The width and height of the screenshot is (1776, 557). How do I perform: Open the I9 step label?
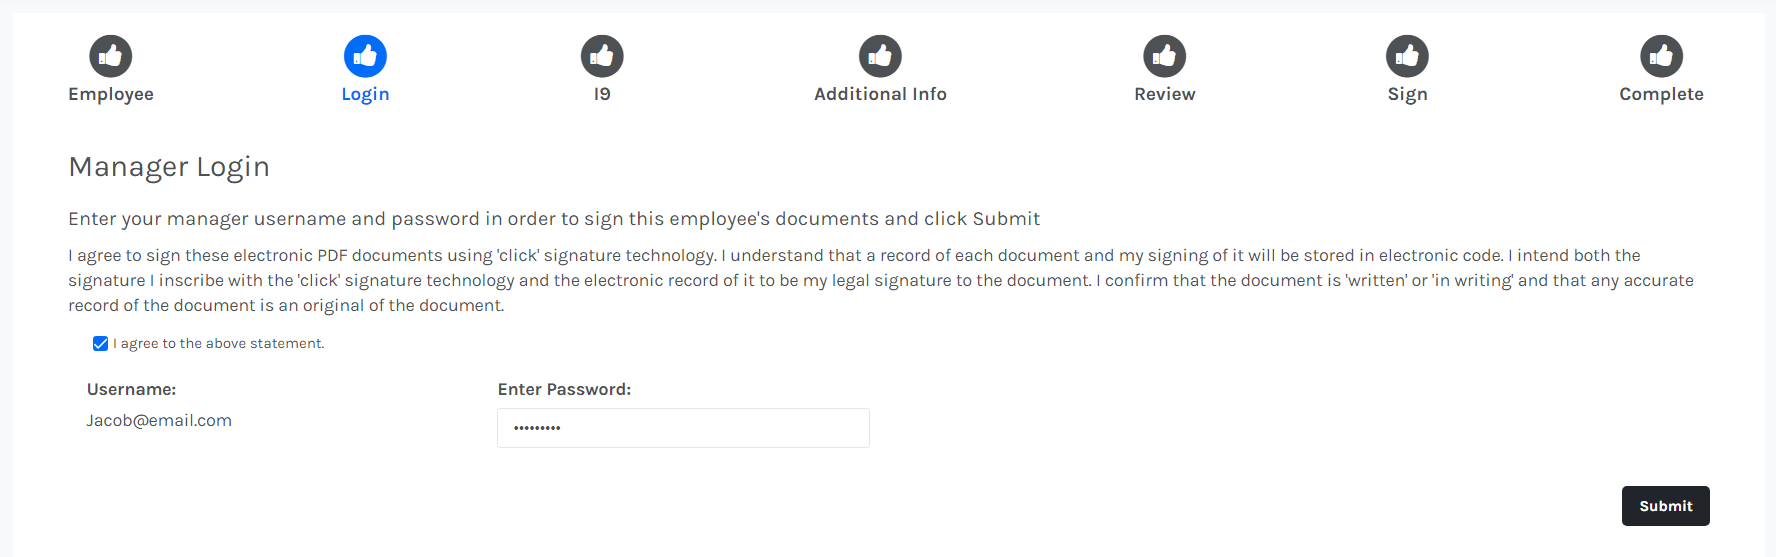pyautogui.click(x=602, y=94)
